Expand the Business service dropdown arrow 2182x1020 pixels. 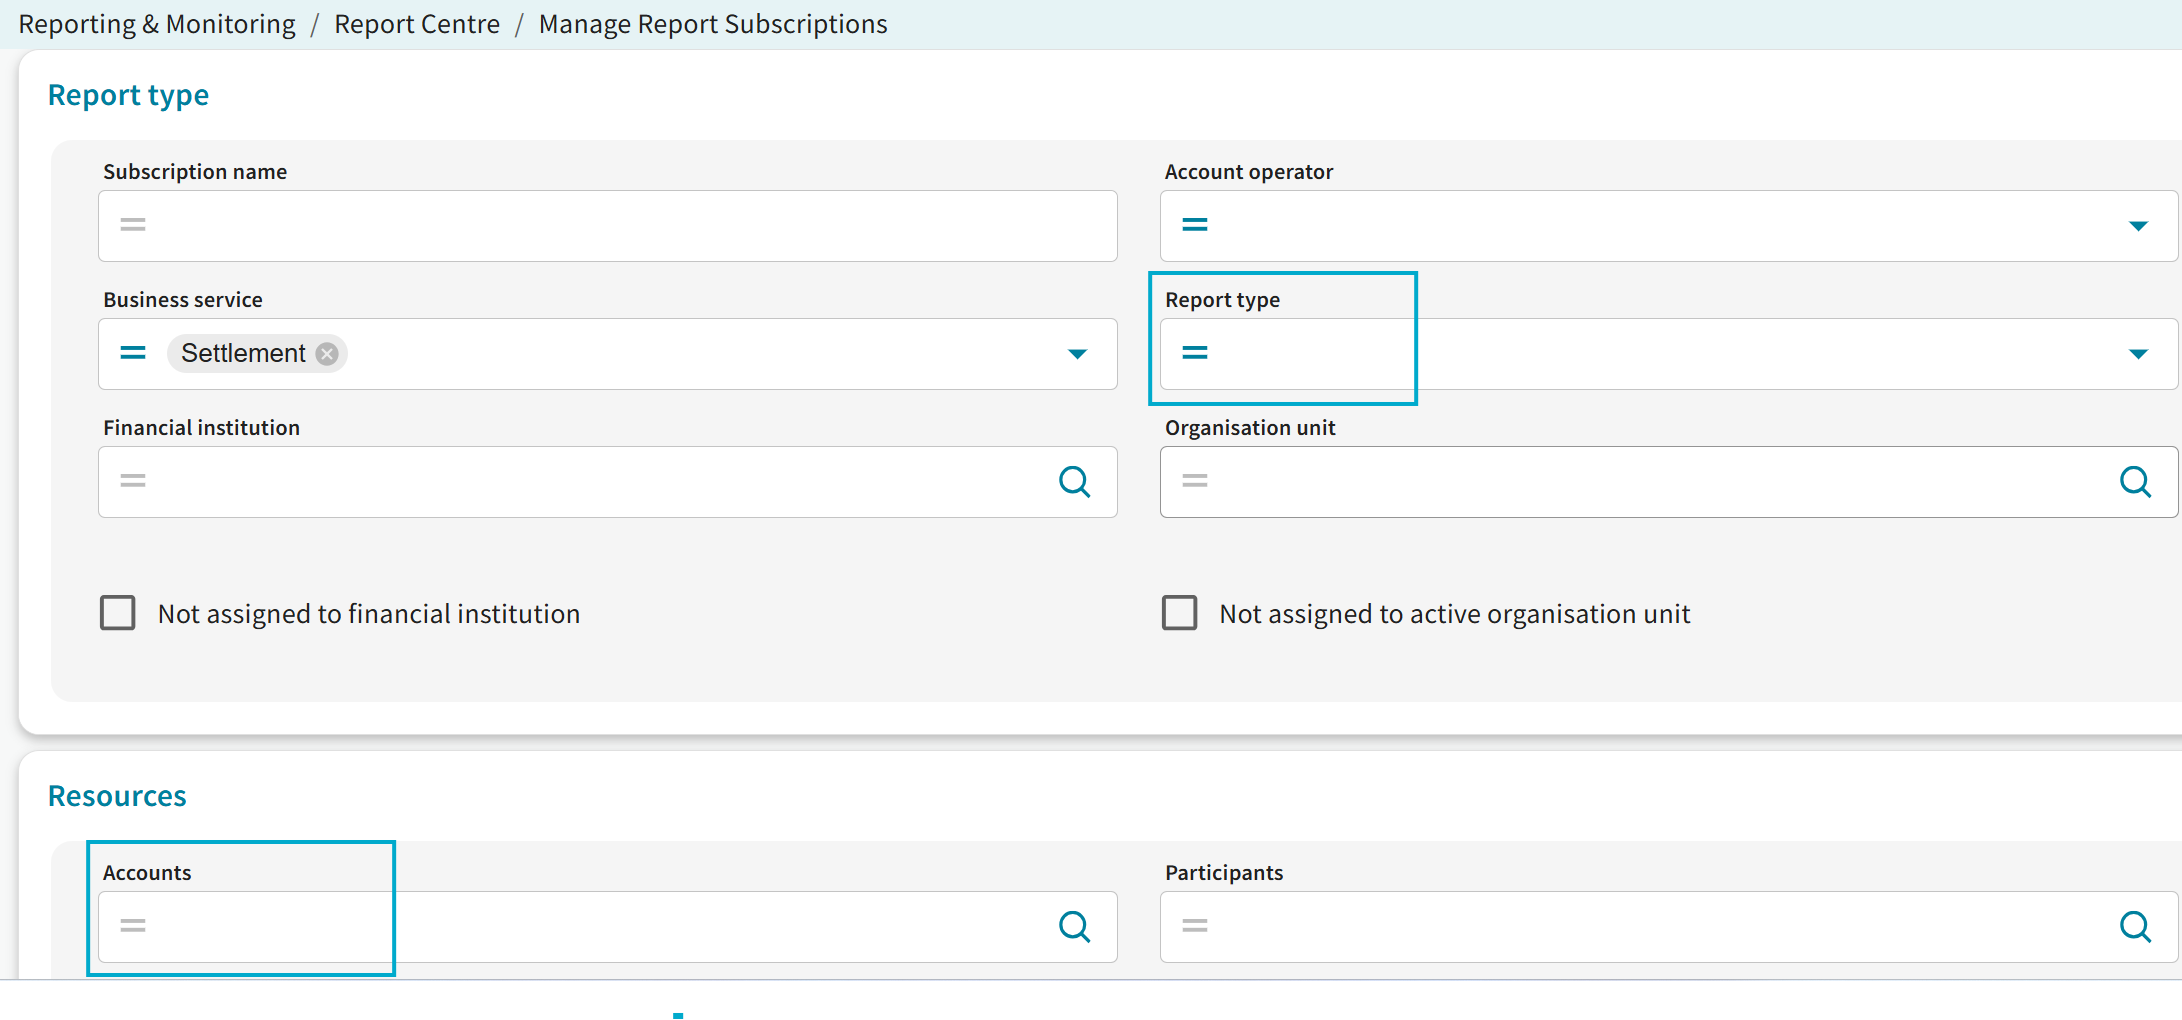pyautogui.click(x=1077, y=354)
